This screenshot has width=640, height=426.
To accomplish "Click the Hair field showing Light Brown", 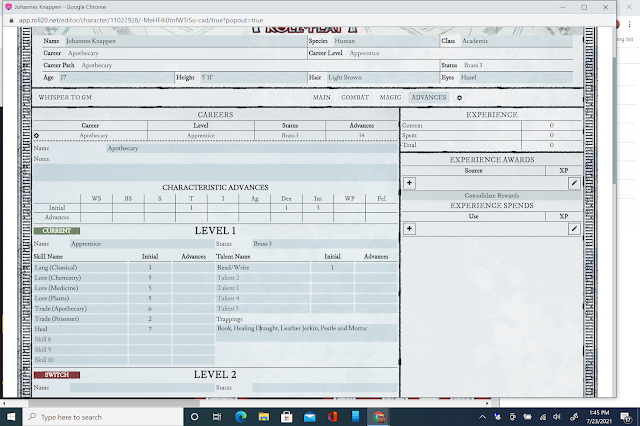I will 383,78.
